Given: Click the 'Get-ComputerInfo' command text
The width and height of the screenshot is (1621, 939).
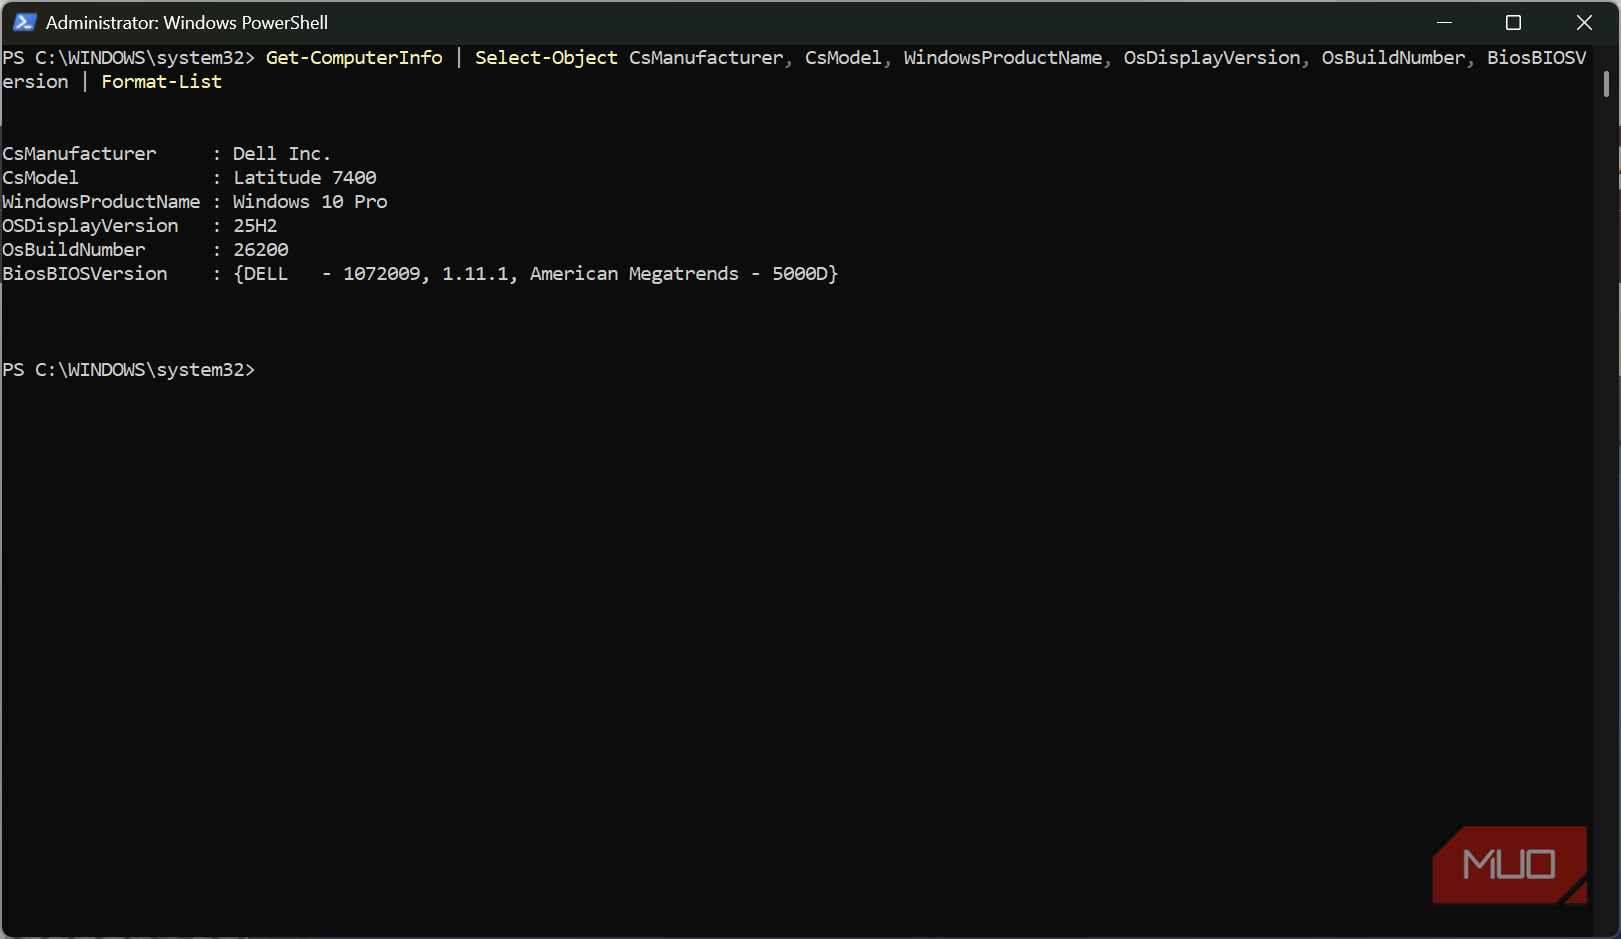Looking at the screenshot, I should [x=354, y=58].
